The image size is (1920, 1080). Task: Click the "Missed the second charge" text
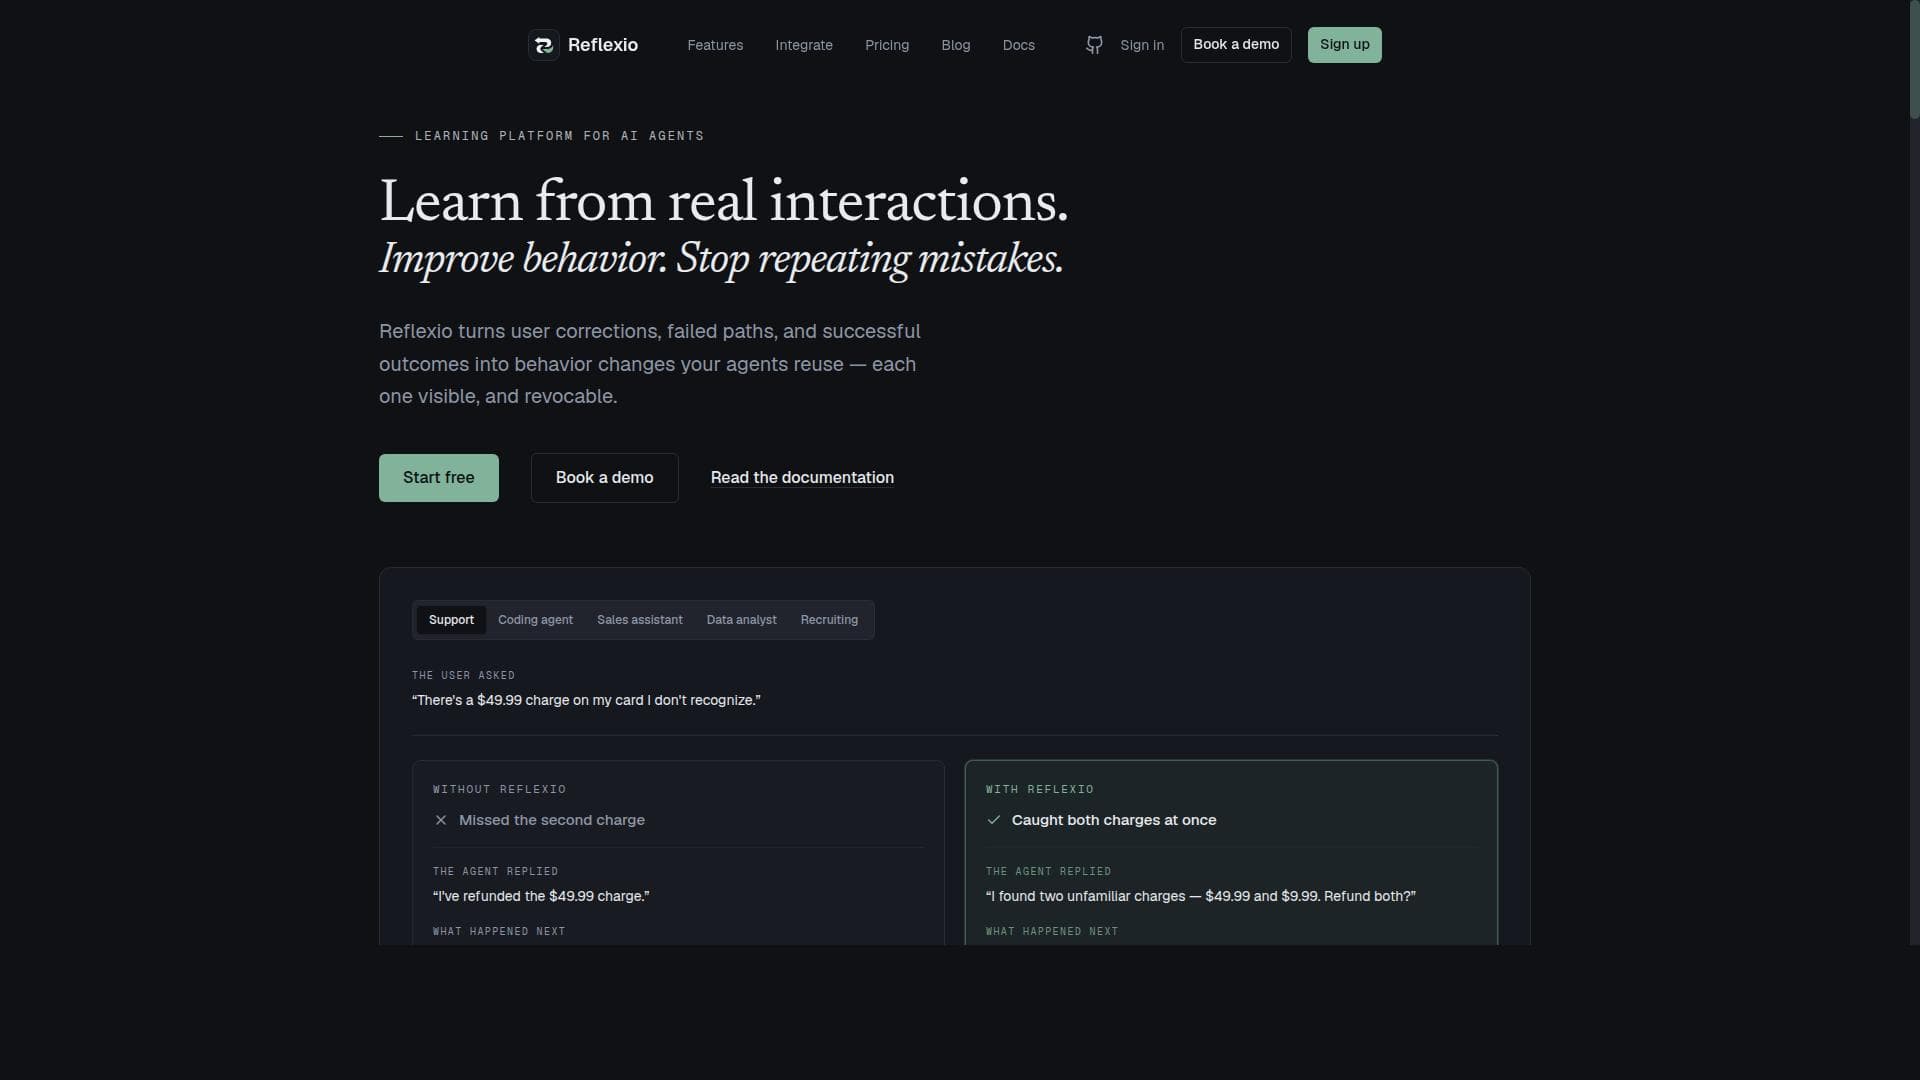tap(552, 820)
